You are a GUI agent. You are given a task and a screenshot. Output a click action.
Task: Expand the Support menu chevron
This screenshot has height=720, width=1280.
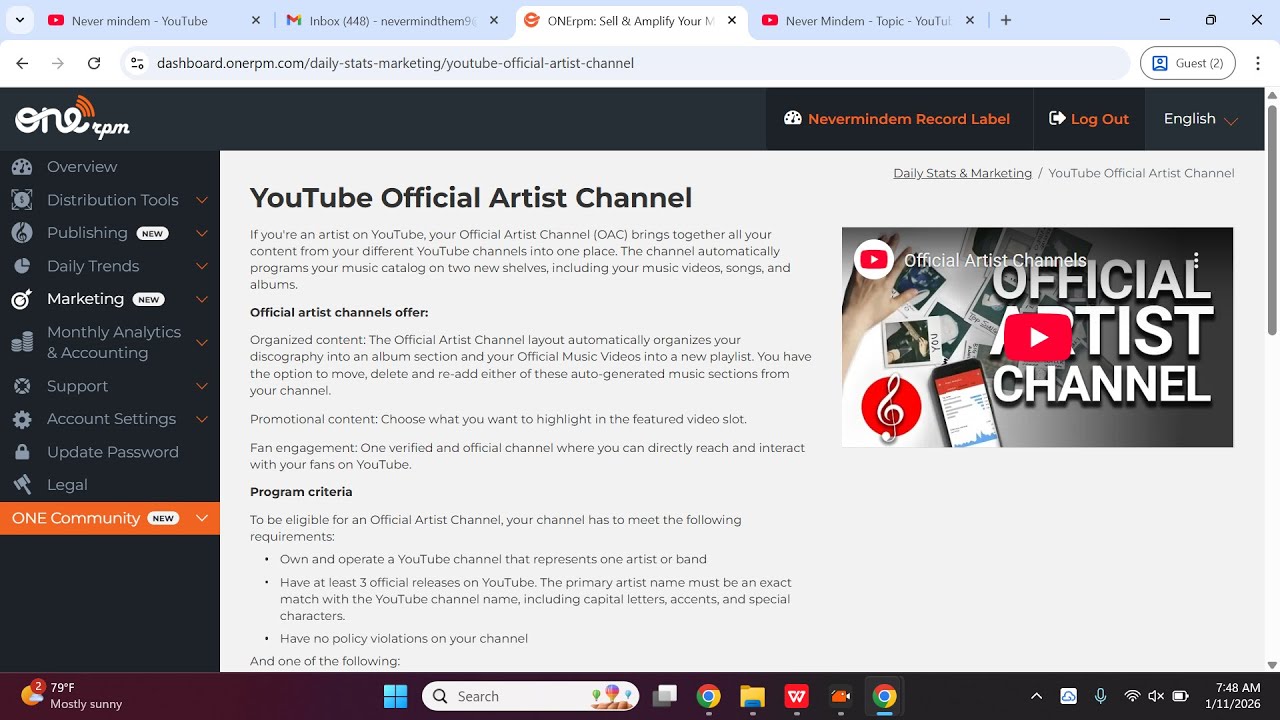(x=202, y=386)
